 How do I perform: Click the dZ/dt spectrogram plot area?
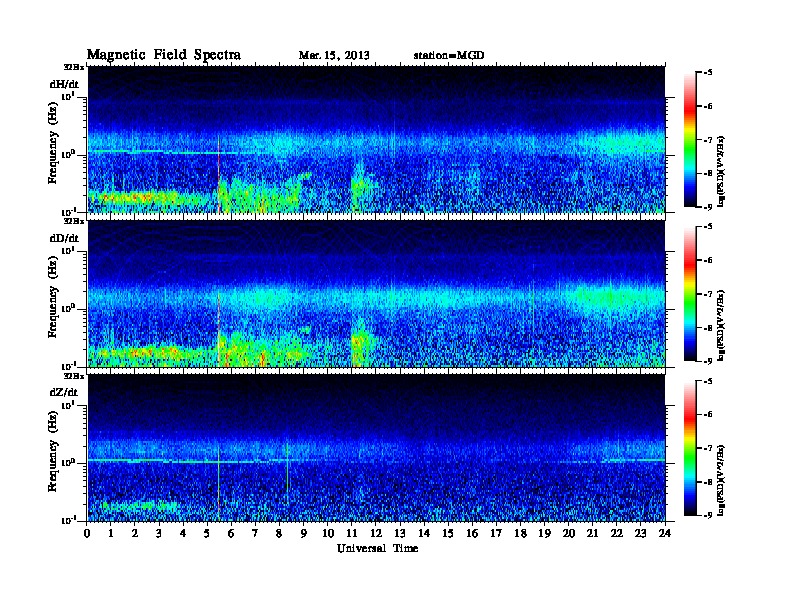point(376,448)
